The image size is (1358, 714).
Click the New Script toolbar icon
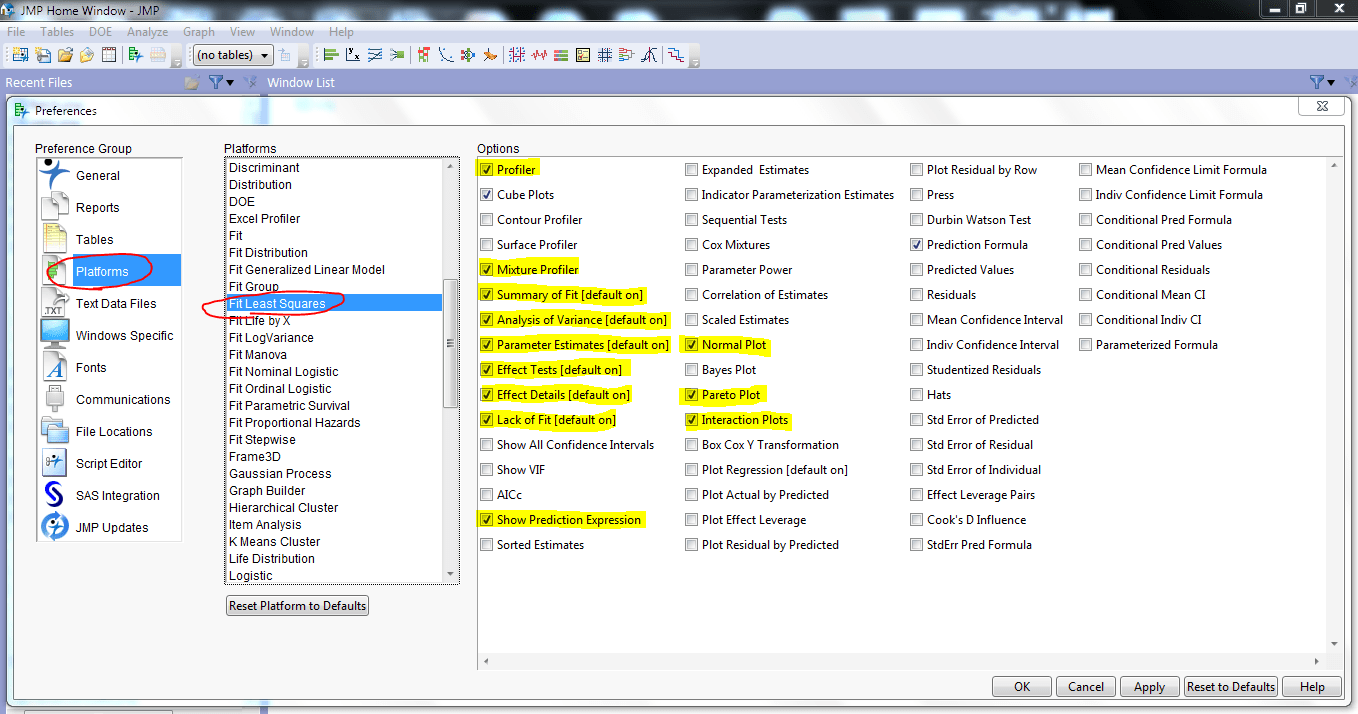tap(42, 55)
